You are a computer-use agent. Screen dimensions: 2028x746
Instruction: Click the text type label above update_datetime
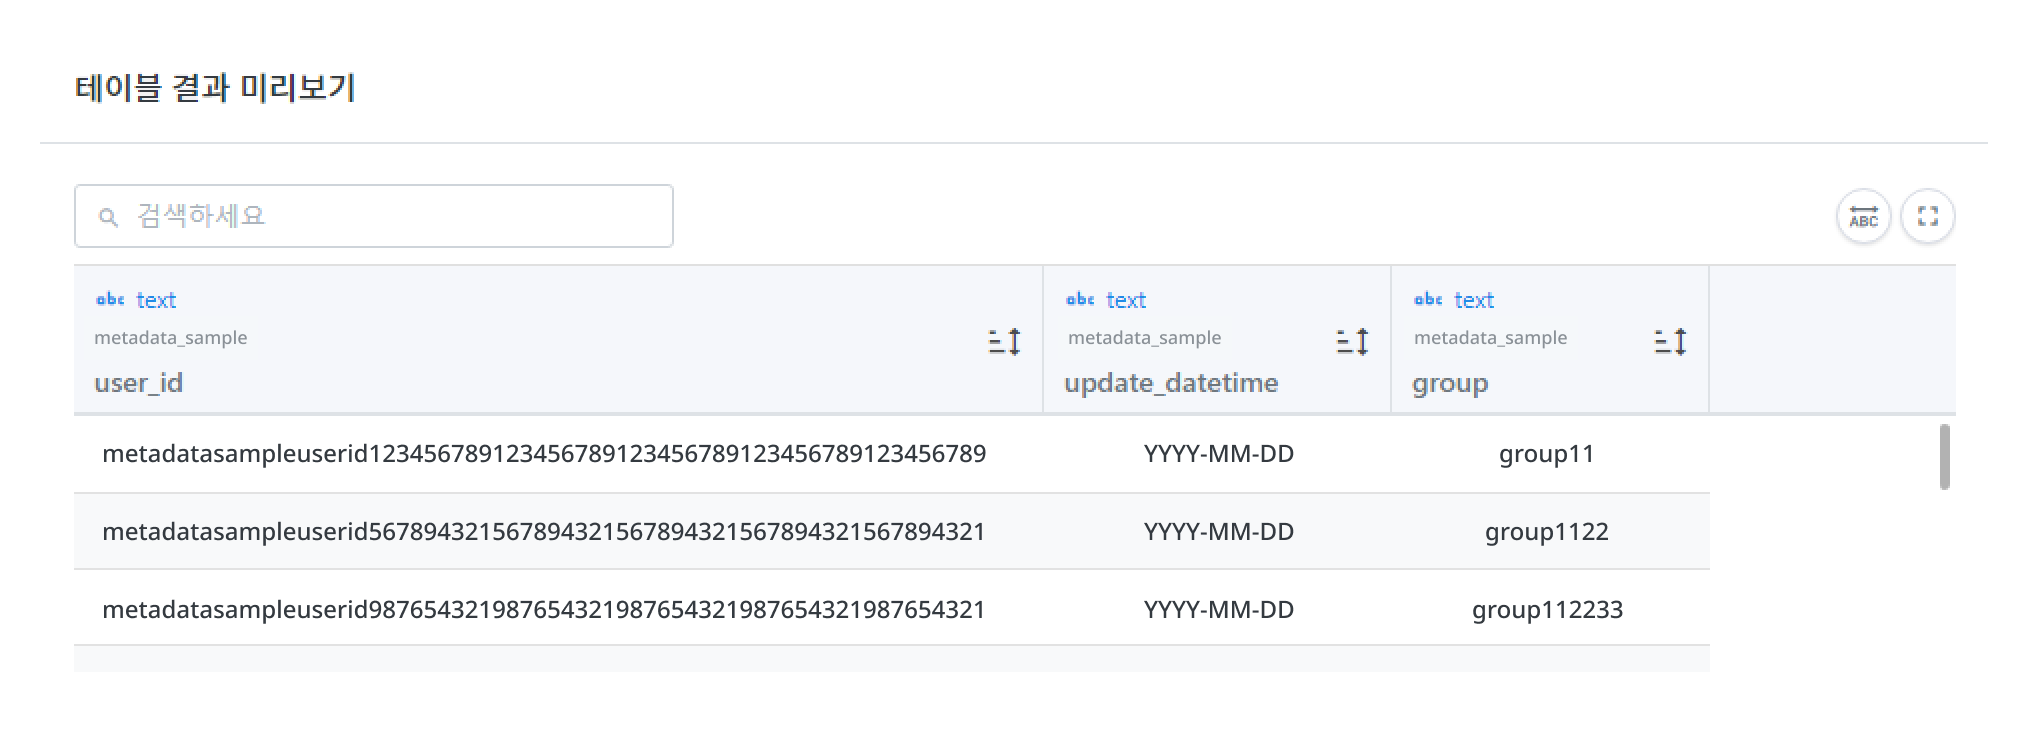(1126, 300)
